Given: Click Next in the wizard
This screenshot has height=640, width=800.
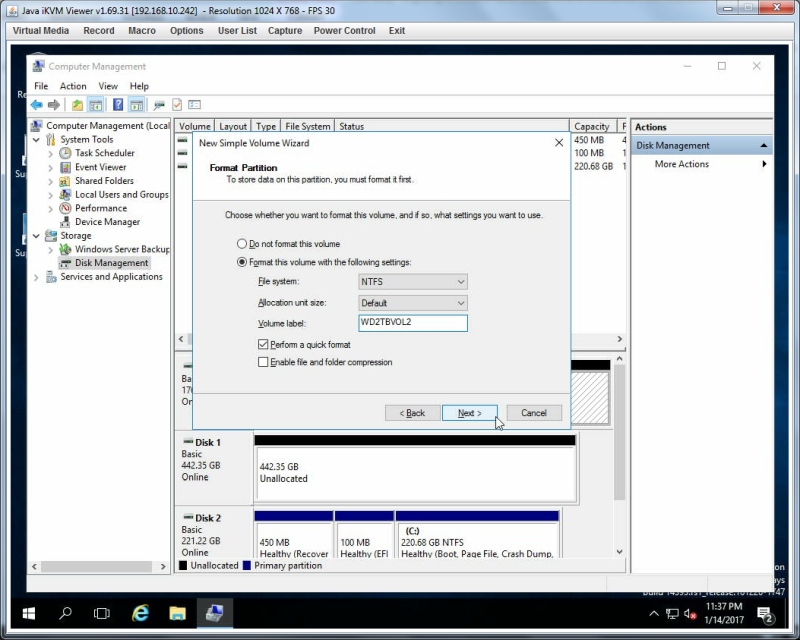Looking at the screenshot, I should [x=469, y=413].
